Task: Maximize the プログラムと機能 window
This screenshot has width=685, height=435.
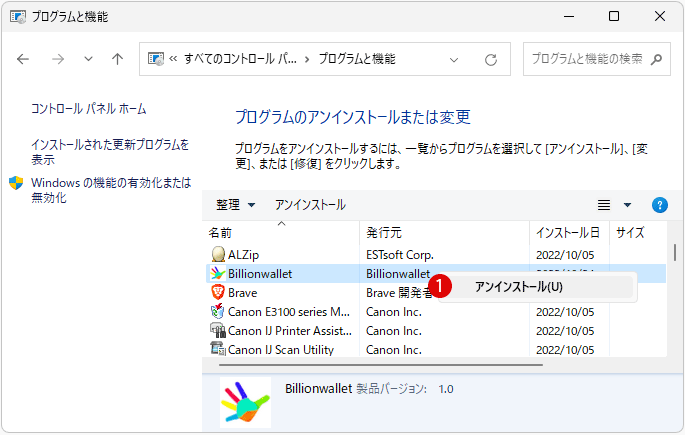Action: click(x=614, y=17)
